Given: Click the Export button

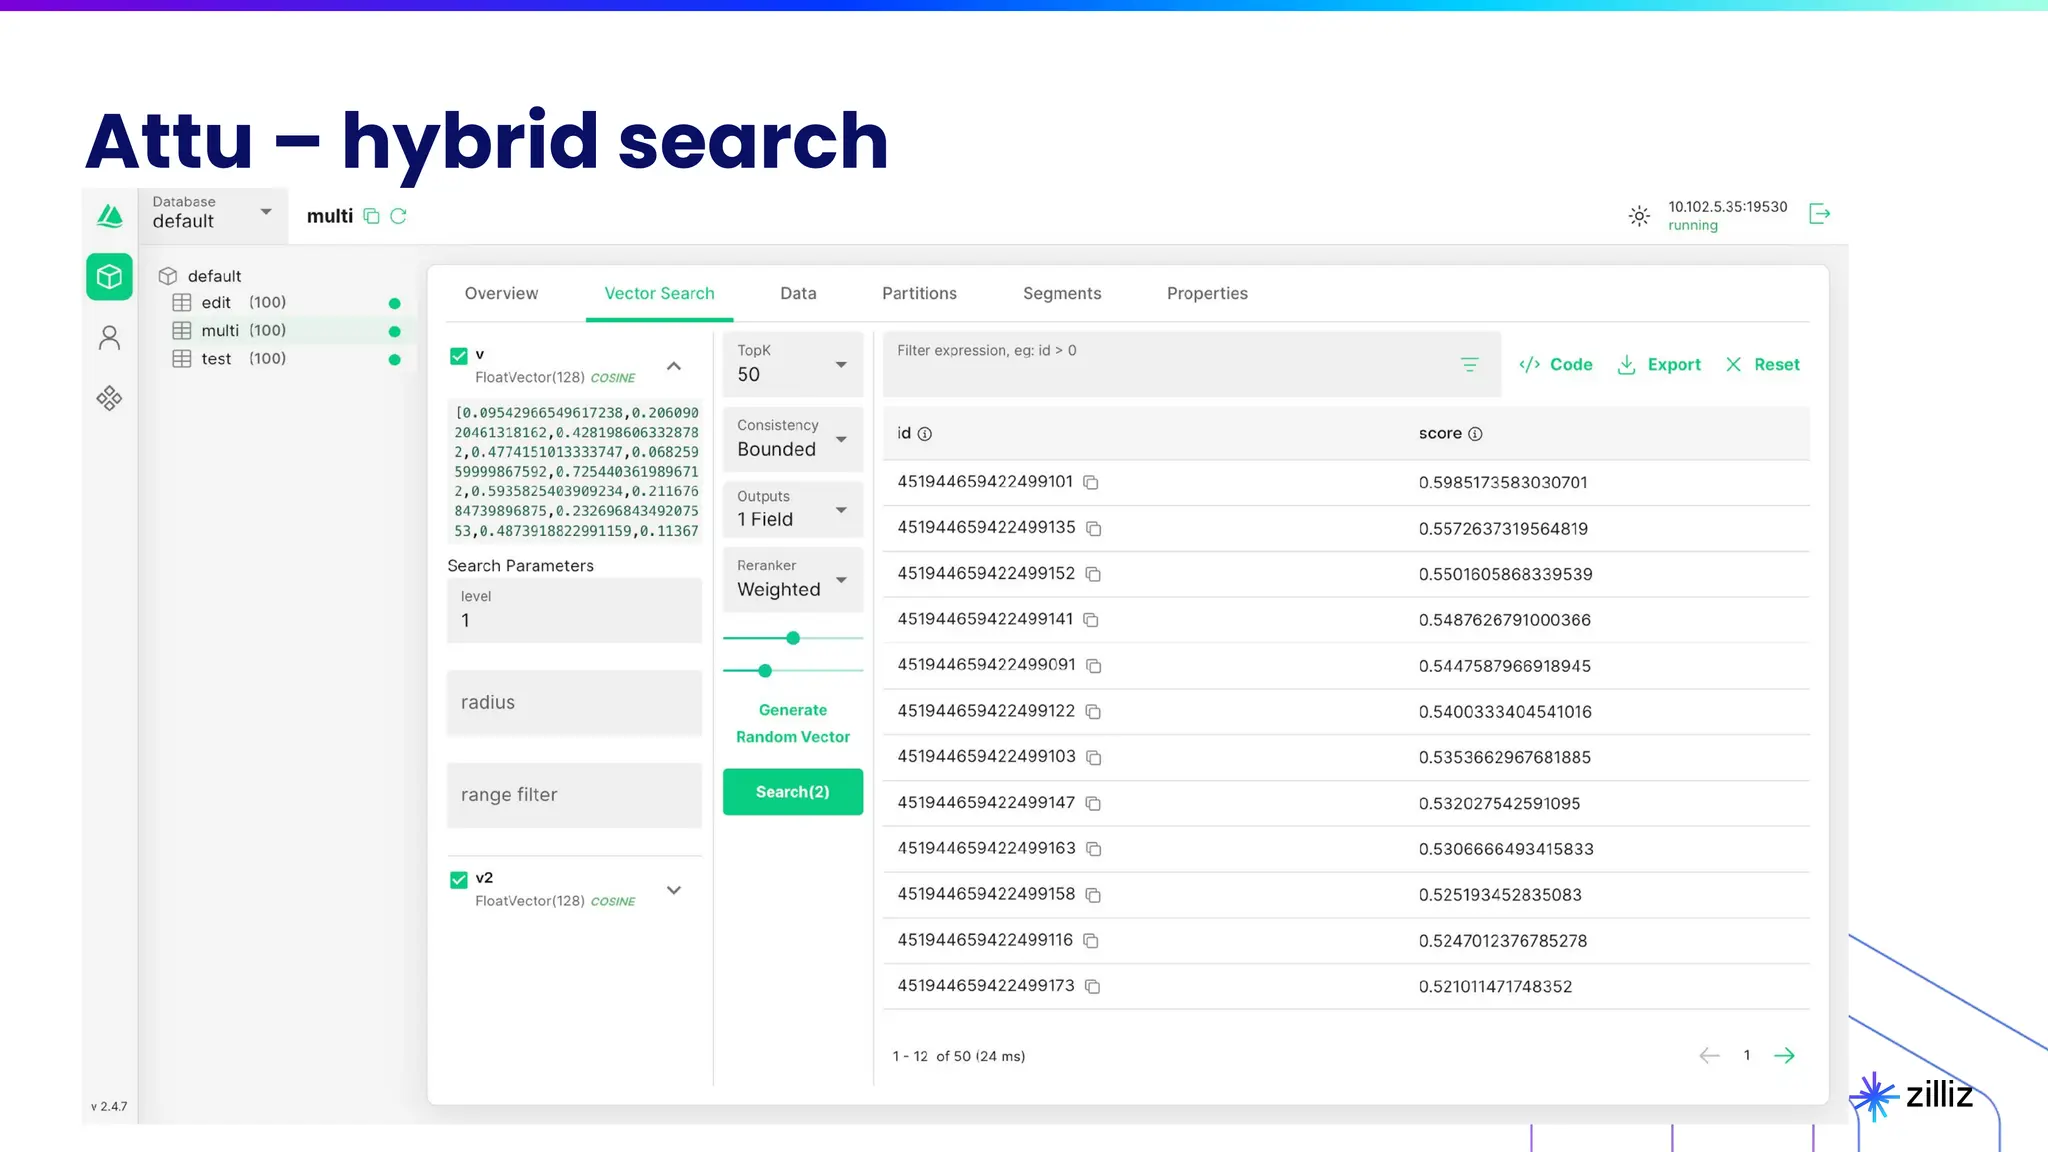Looking at the screenshot, I should pyautogui.click(x=1659, y=365).
